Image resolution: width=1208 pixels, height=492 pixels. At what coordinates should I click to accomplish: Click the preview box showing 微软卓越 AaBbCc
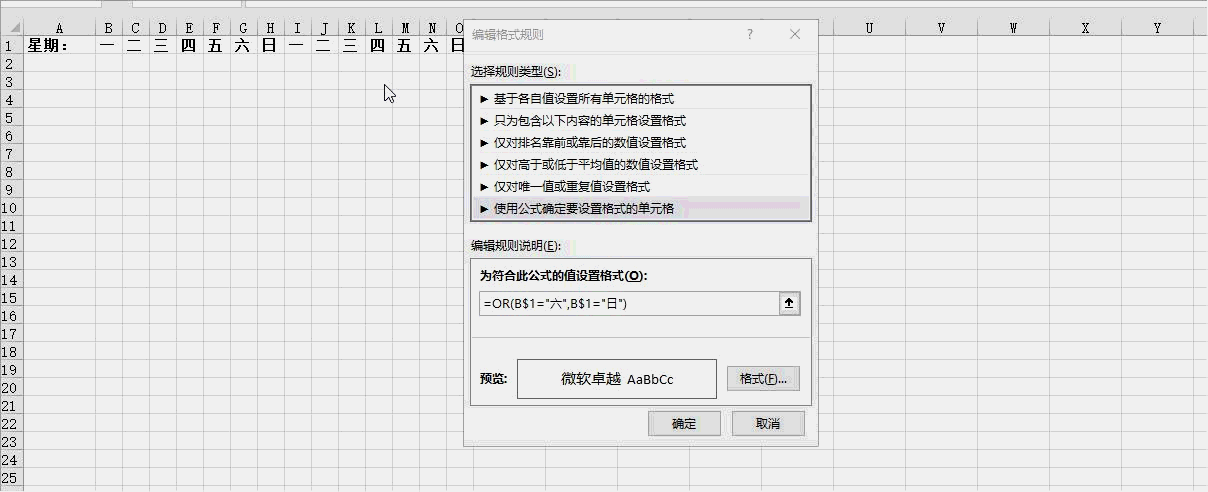point(617,379)
